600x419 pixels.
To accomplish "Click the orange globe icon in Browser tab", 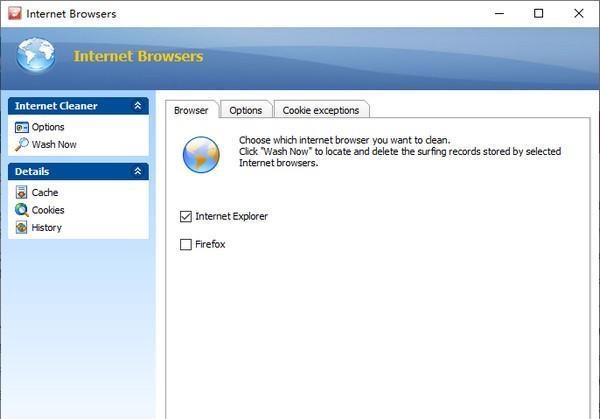I will [x=201, y=155].
